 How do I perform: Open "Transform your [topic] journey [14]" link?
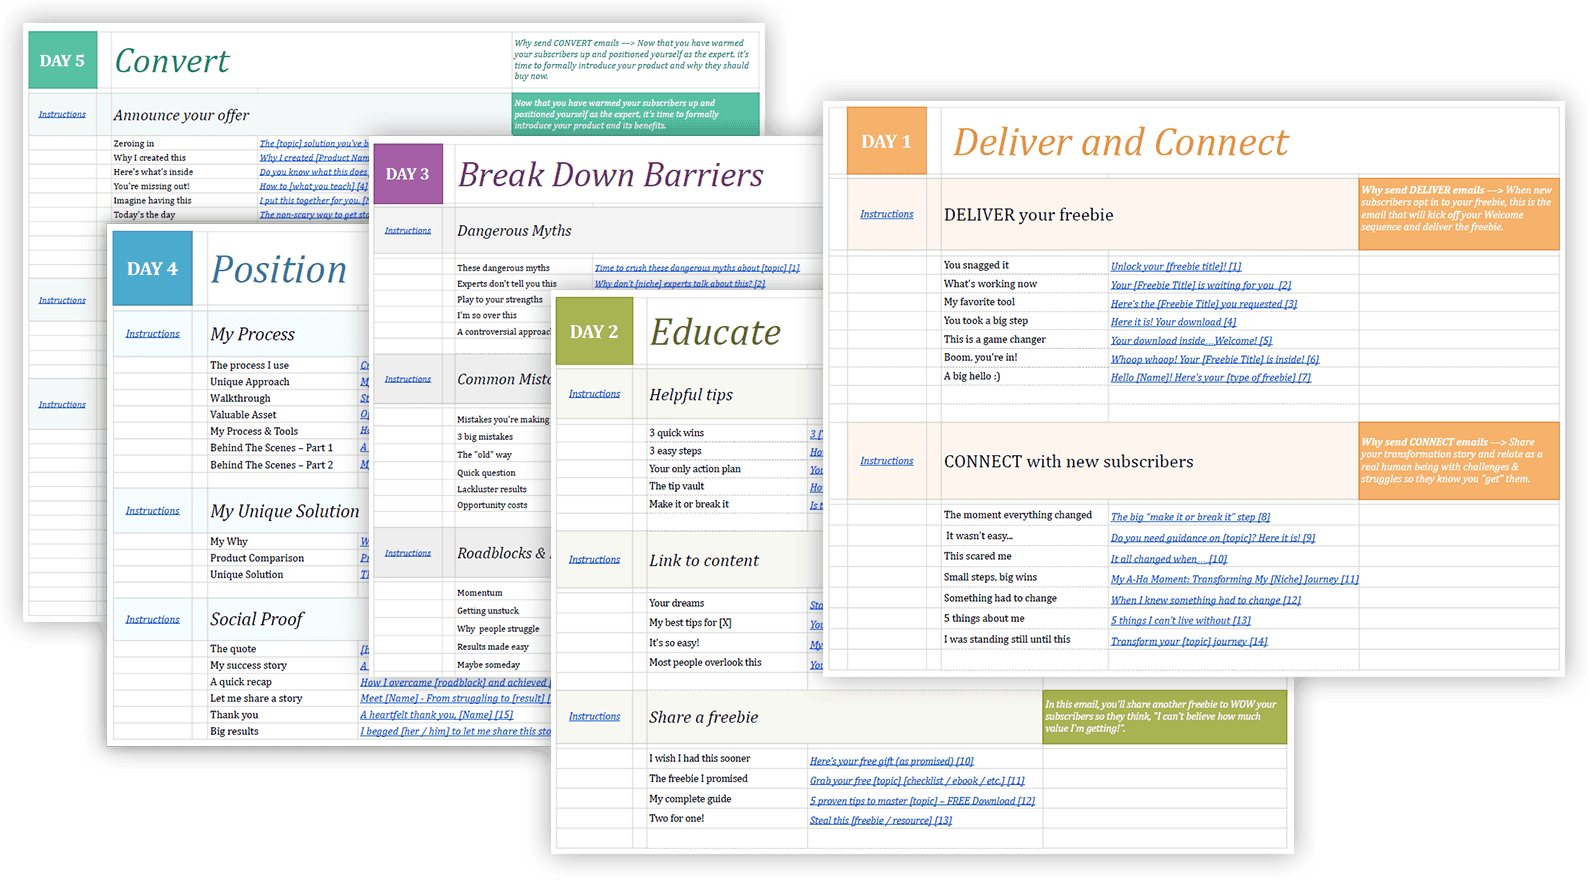click(x=1188, y=641)
